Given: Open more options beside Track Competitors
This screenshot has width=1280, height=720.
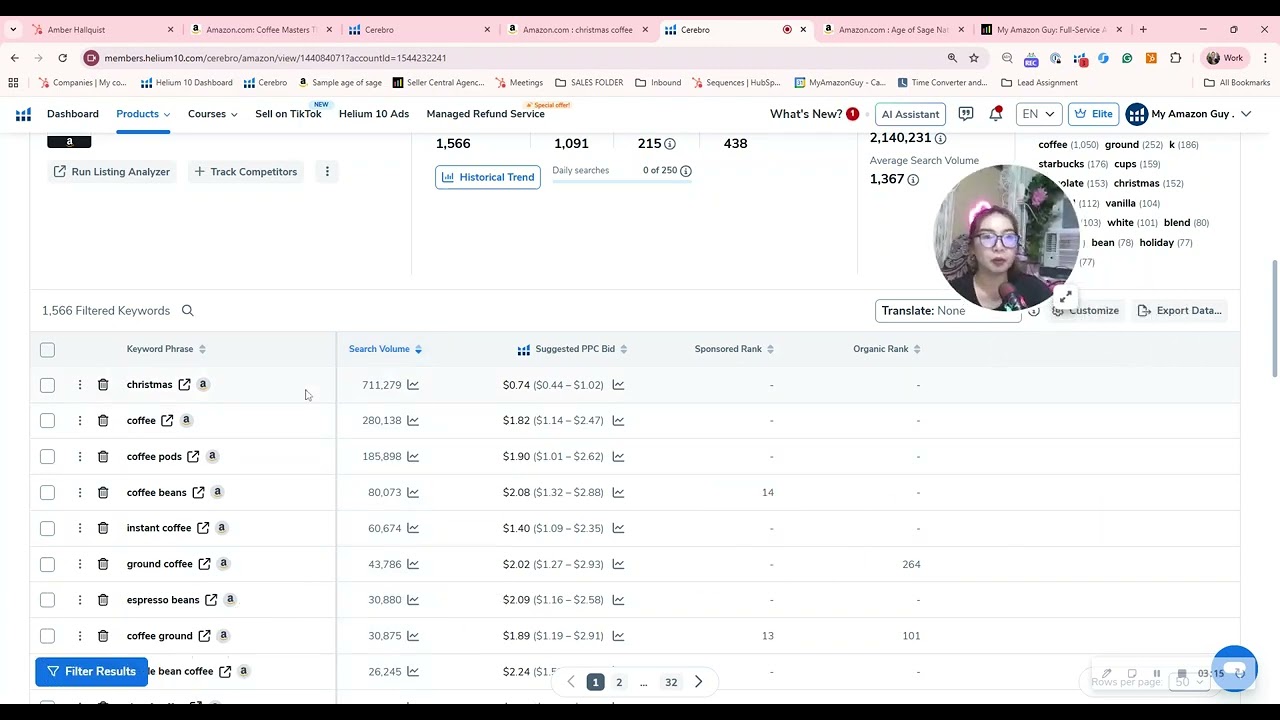Looking at the screenshot, I should click(327, 172).
